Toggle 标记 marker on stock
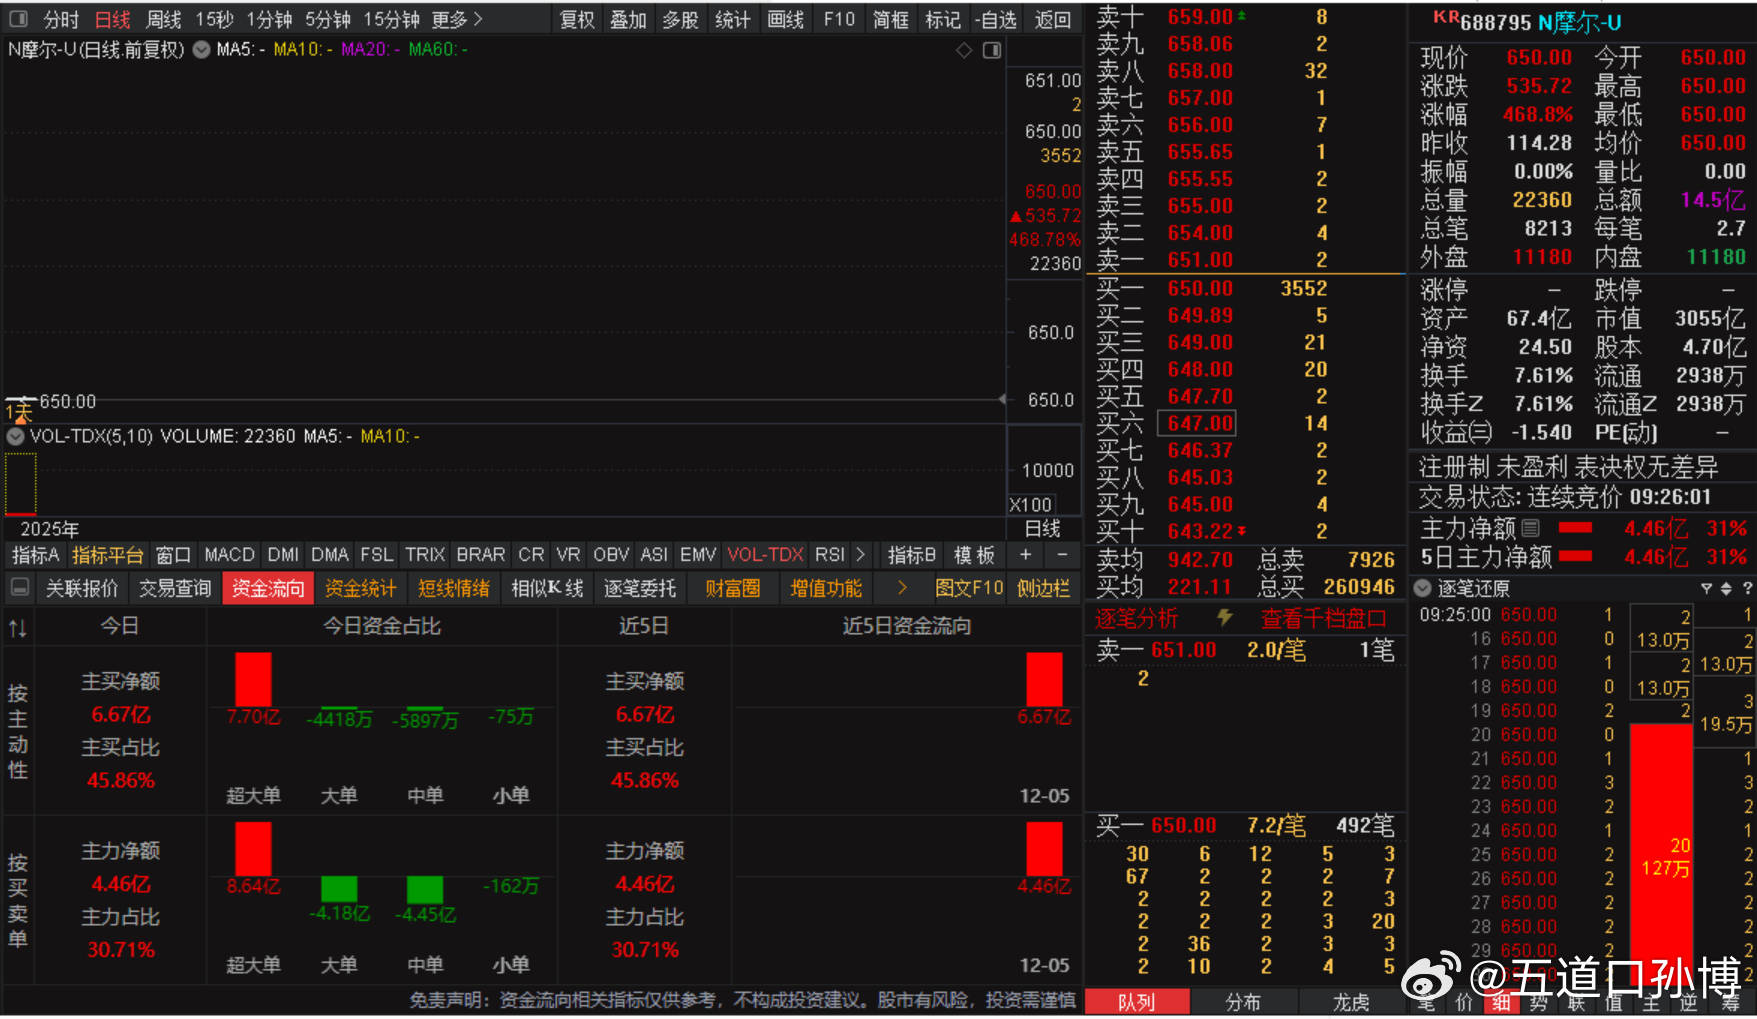This screenshot has width=1757, height=1019. 943,19
